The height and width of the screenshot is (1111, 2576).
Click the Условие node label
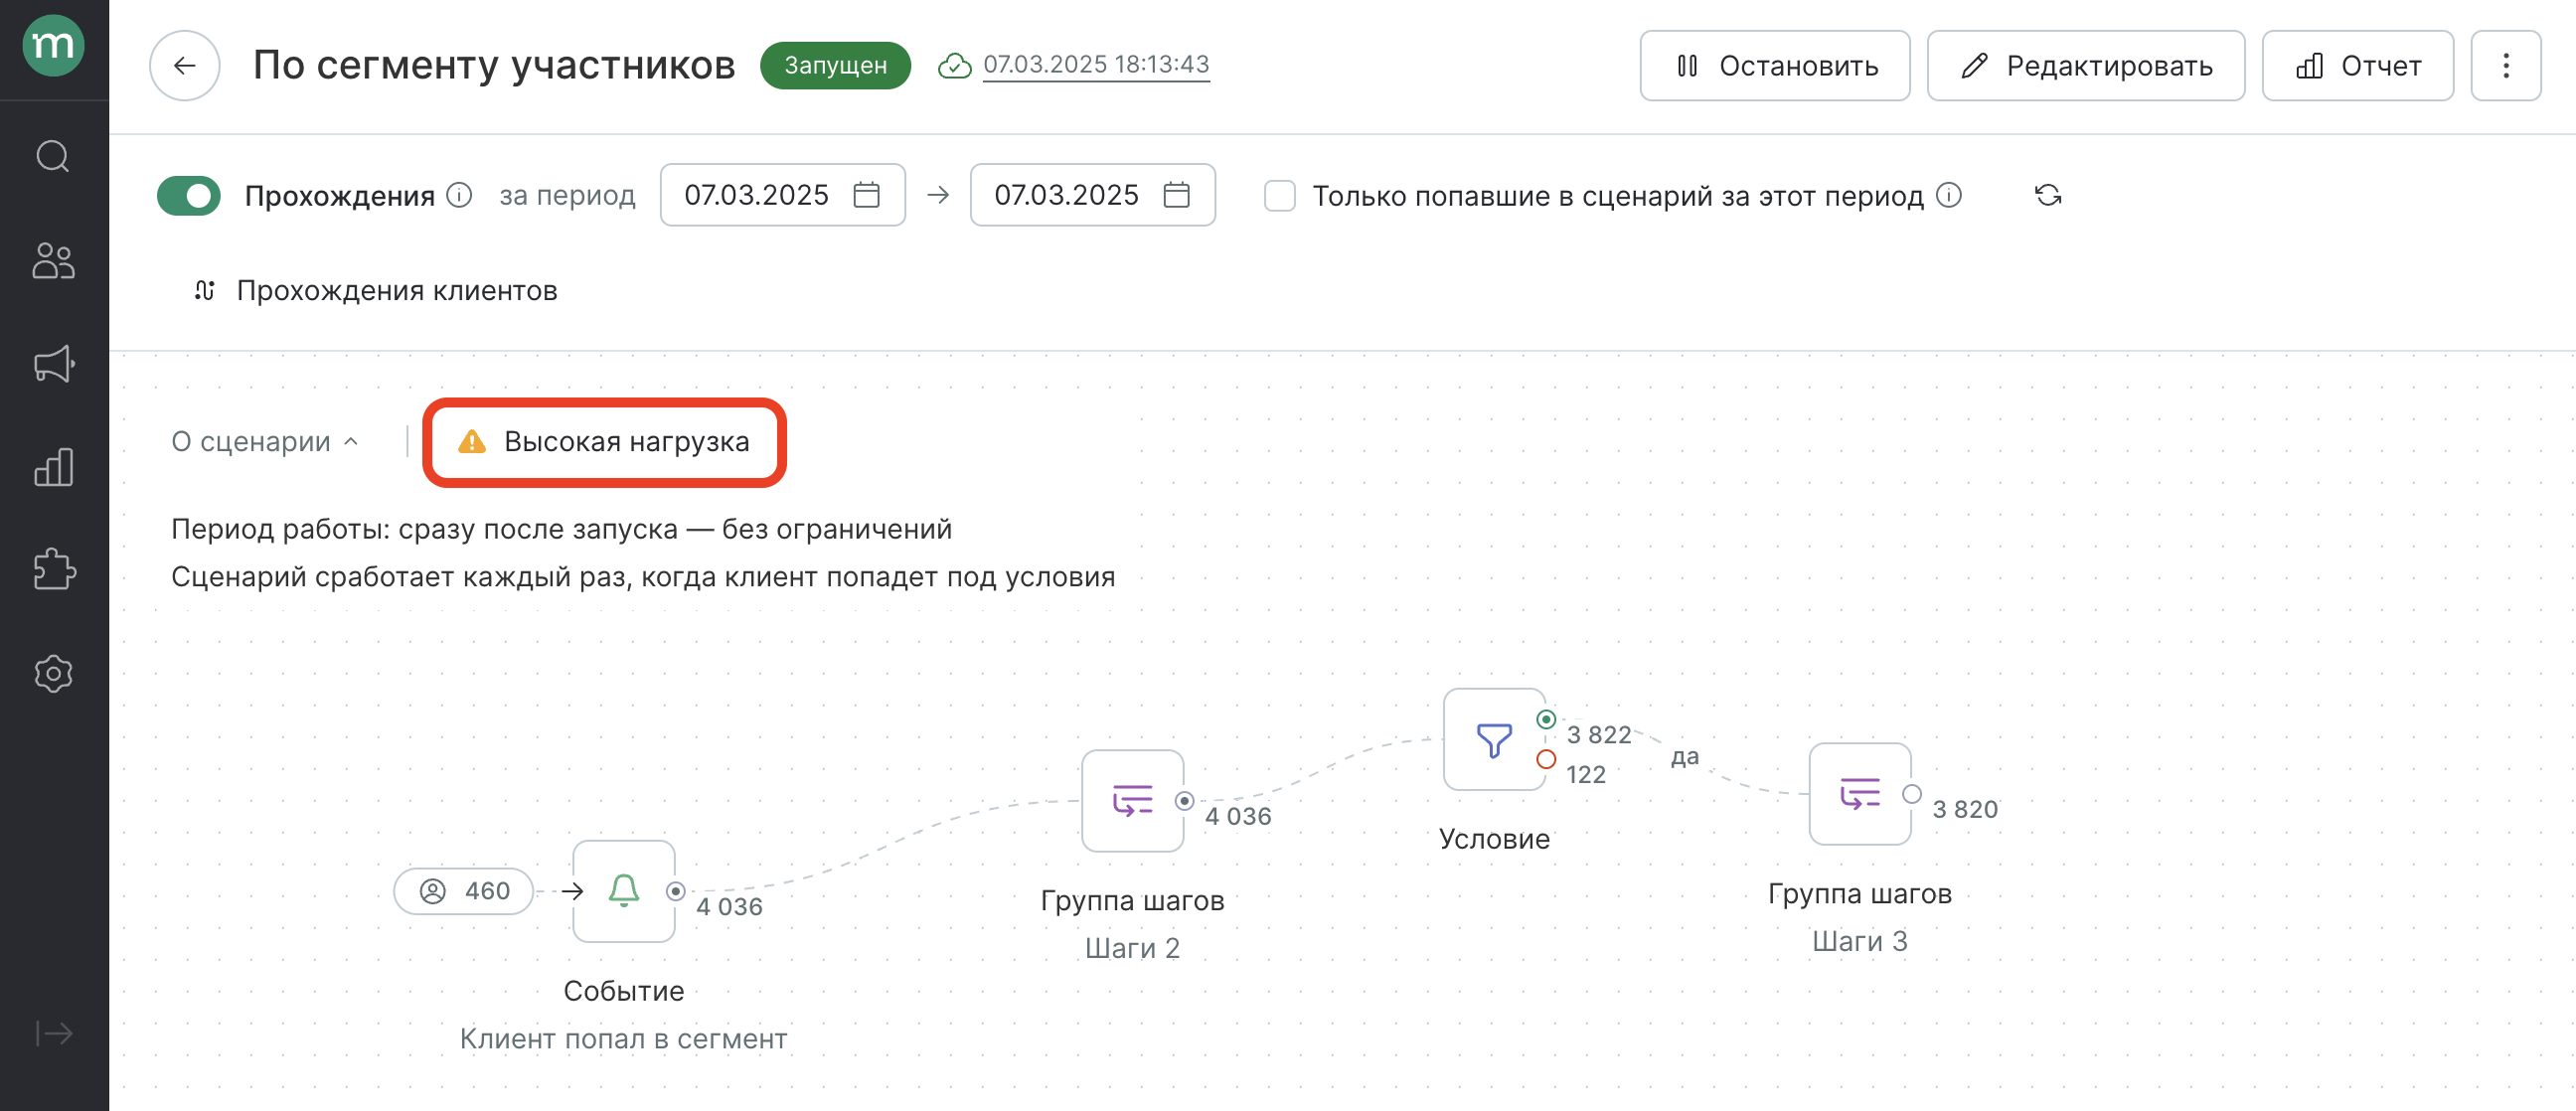tap(1494, 839)
